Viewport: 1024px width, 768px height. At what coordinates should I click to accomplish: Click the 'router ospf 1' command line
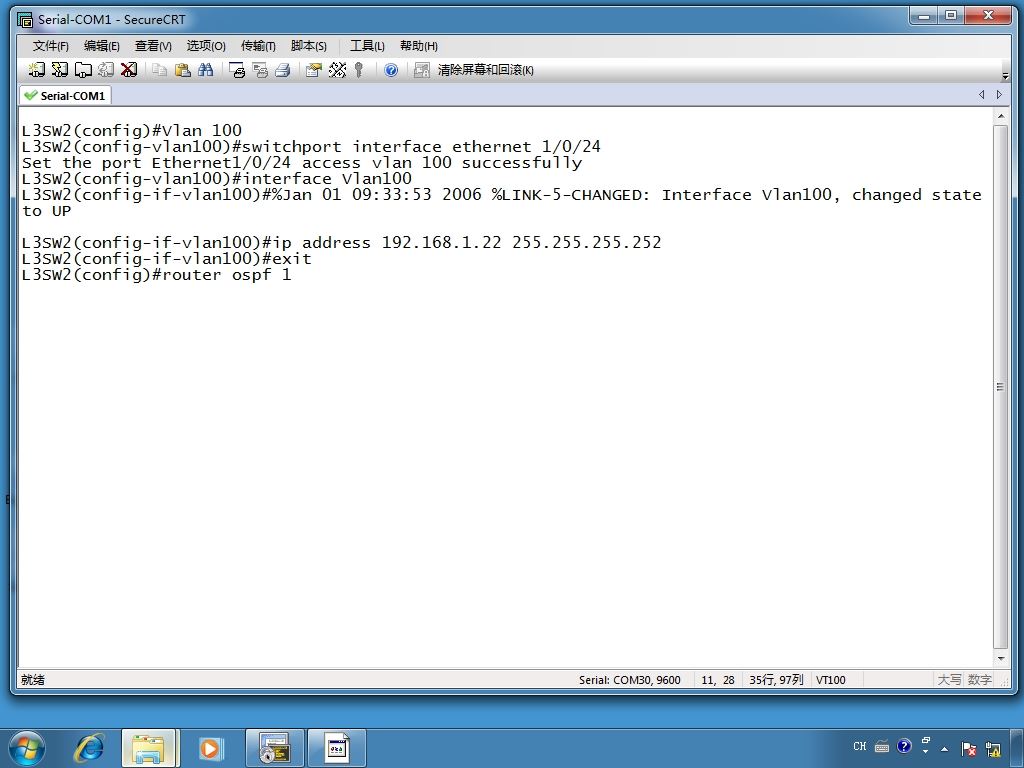point(157,275)
